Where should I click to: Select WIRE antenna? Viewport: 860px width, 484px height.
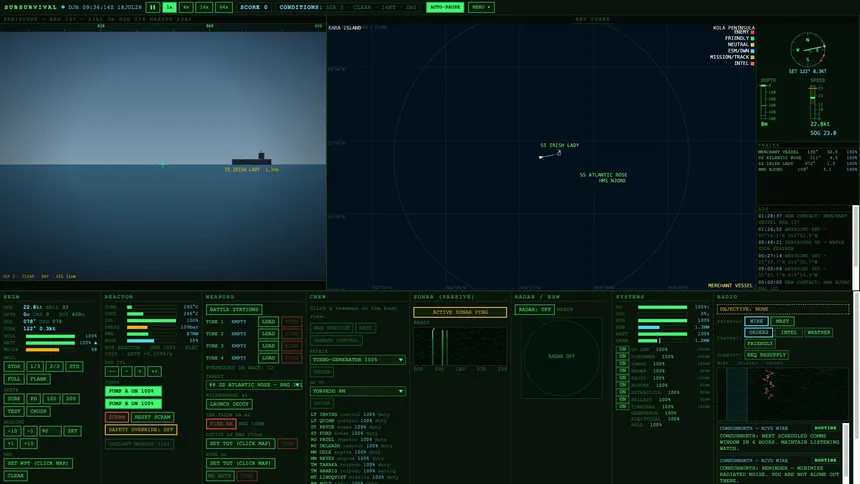pos(756,321)
